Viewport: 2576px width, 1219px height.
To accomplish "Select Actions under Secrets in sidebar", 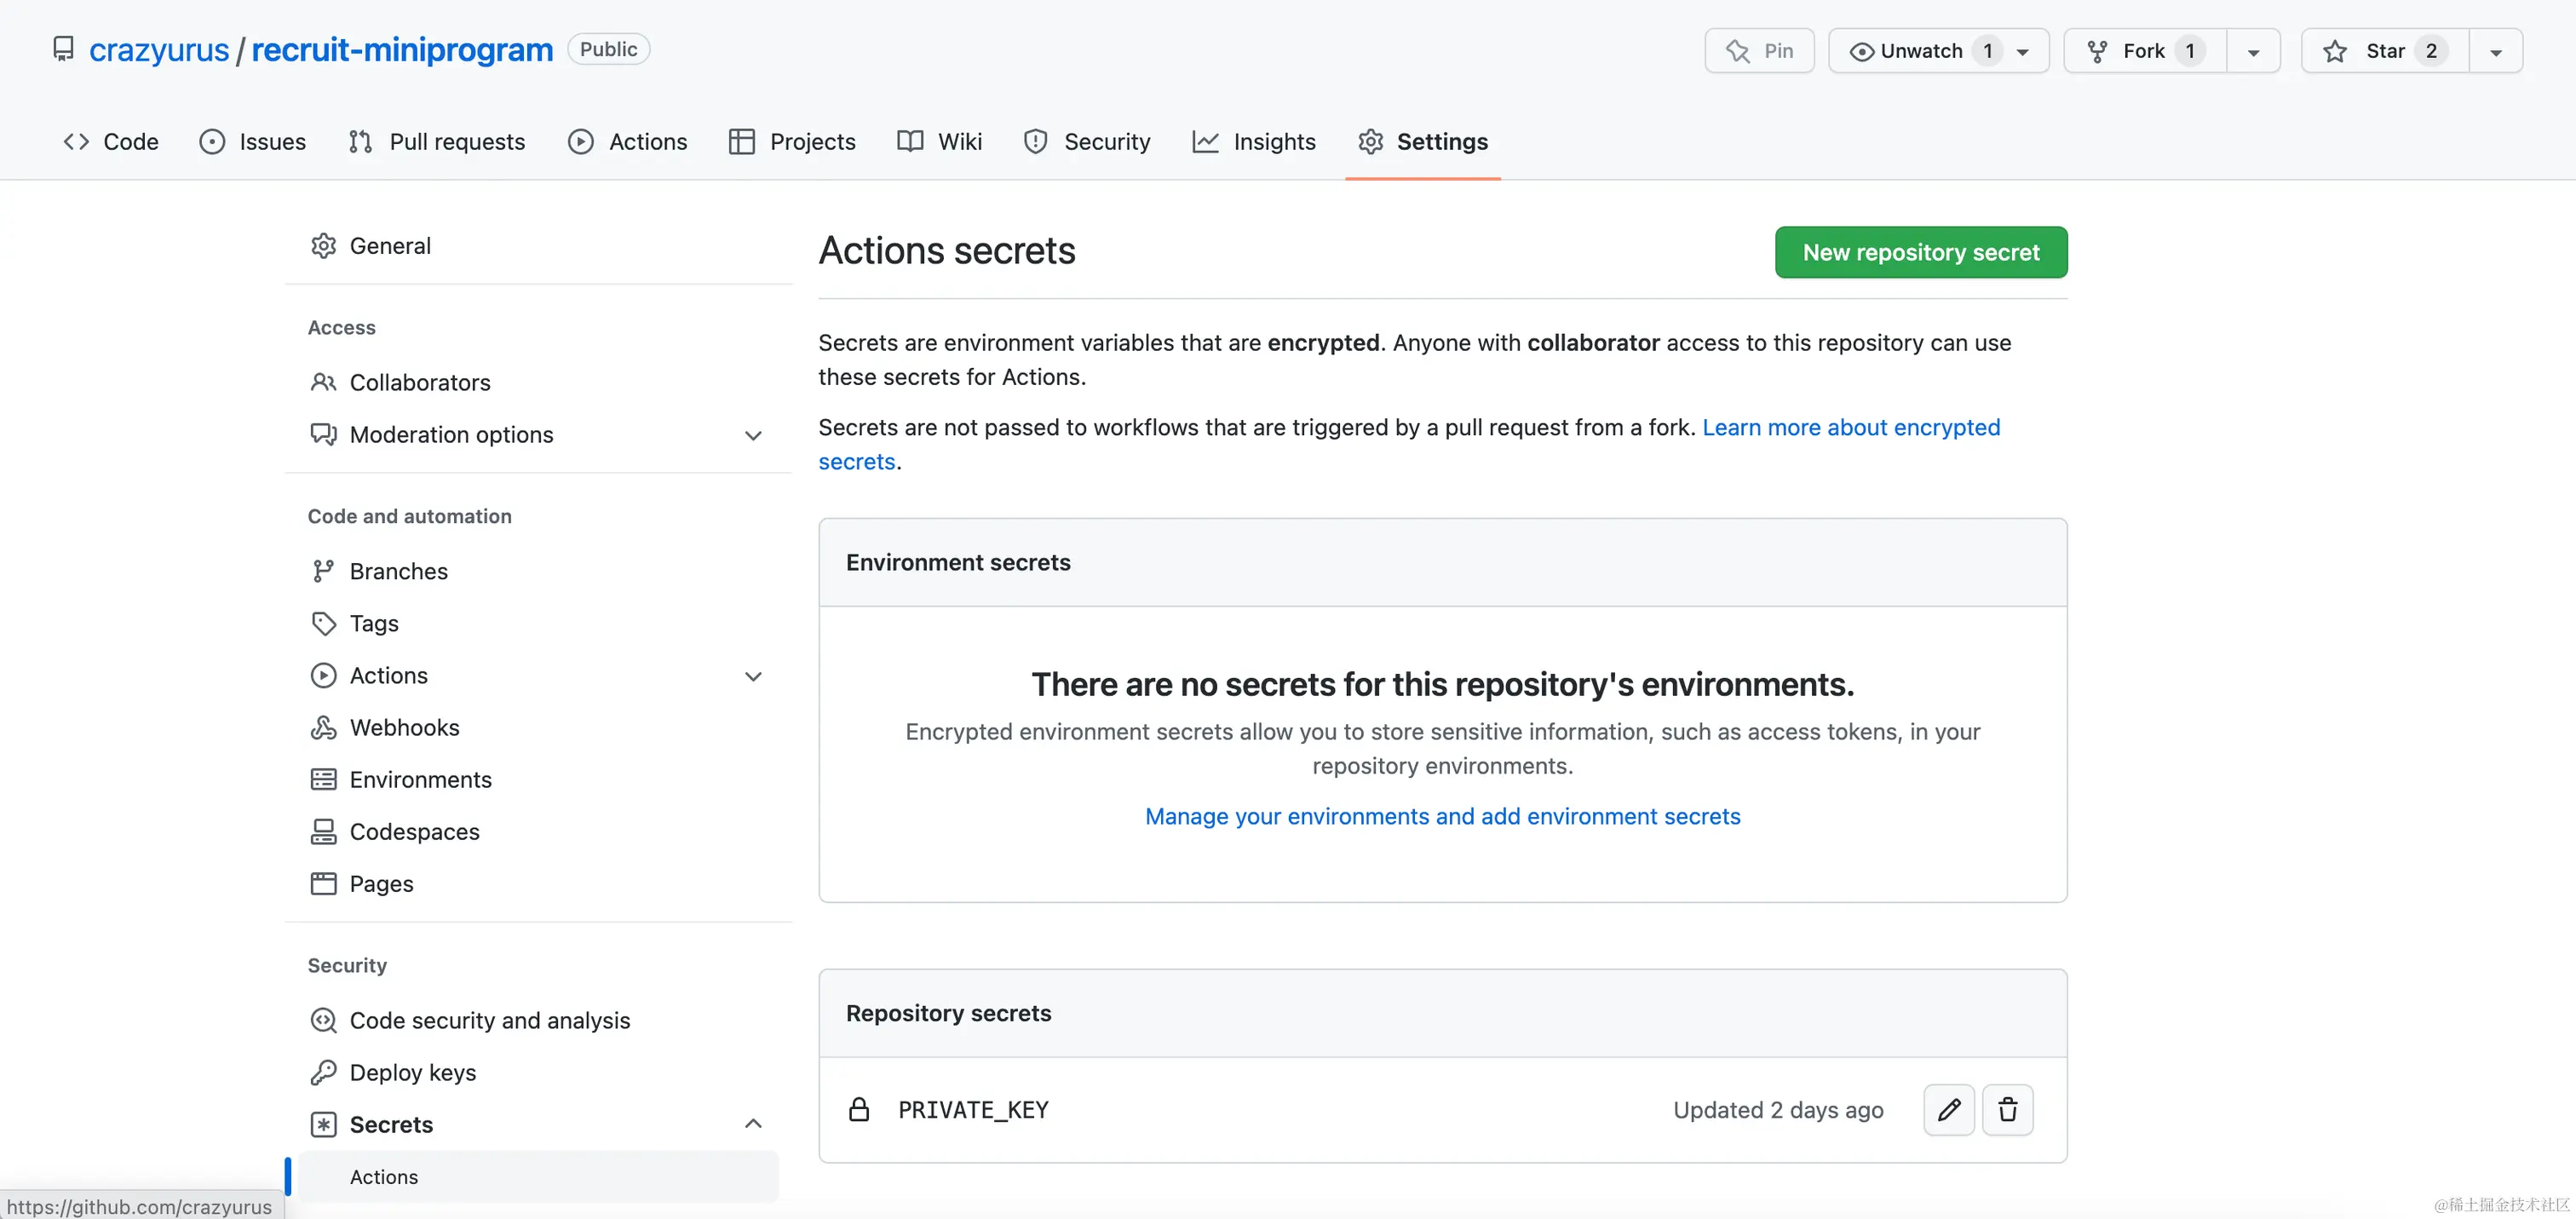I will click(x=538, y=1177).
